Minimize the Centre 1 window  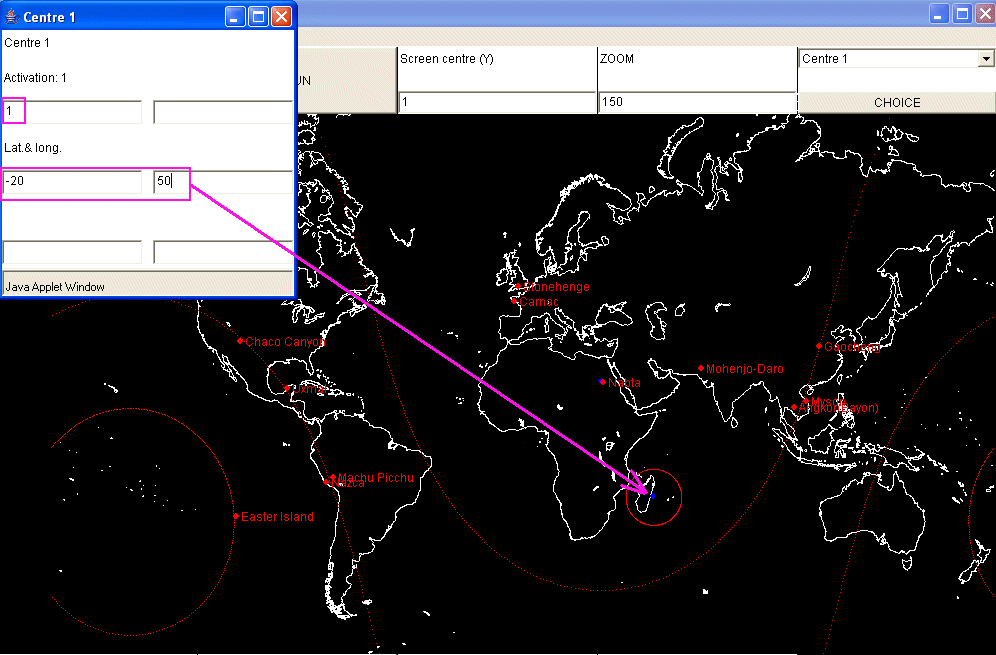coord(236,16)
